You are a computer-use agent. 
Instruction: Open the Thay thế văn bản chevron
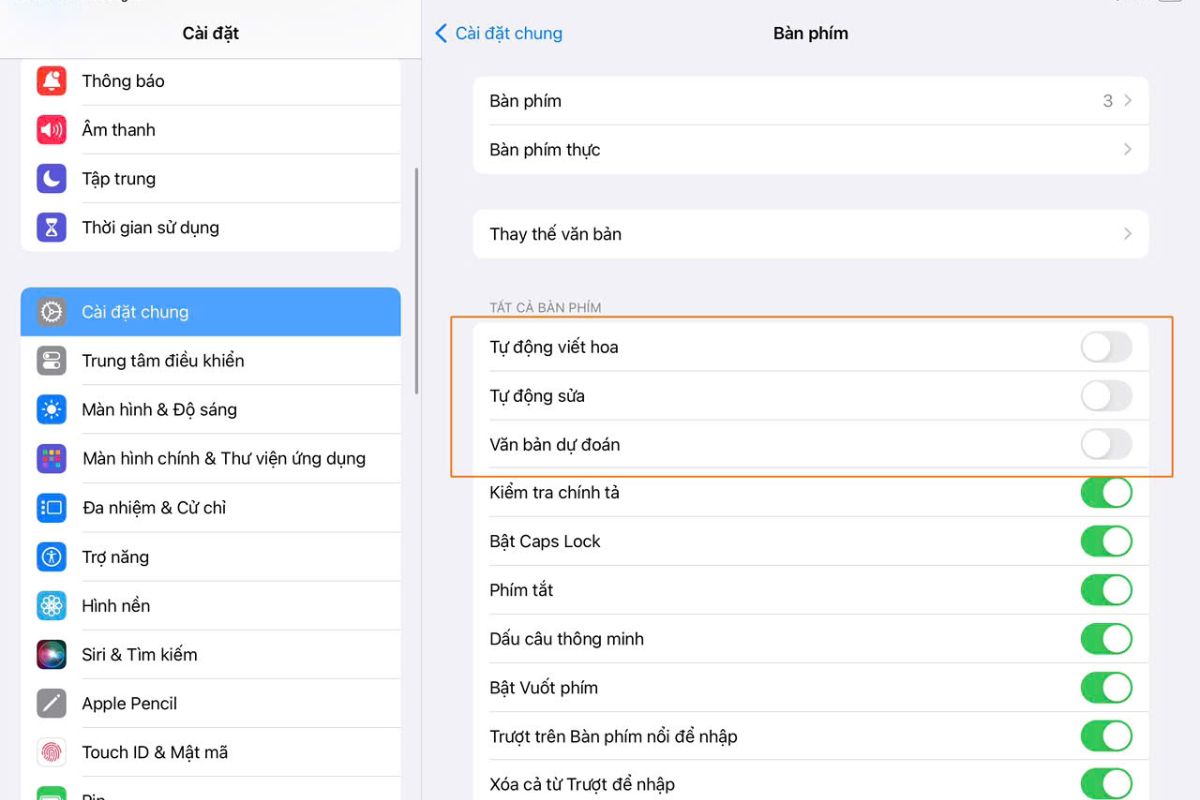point(1127,234)
